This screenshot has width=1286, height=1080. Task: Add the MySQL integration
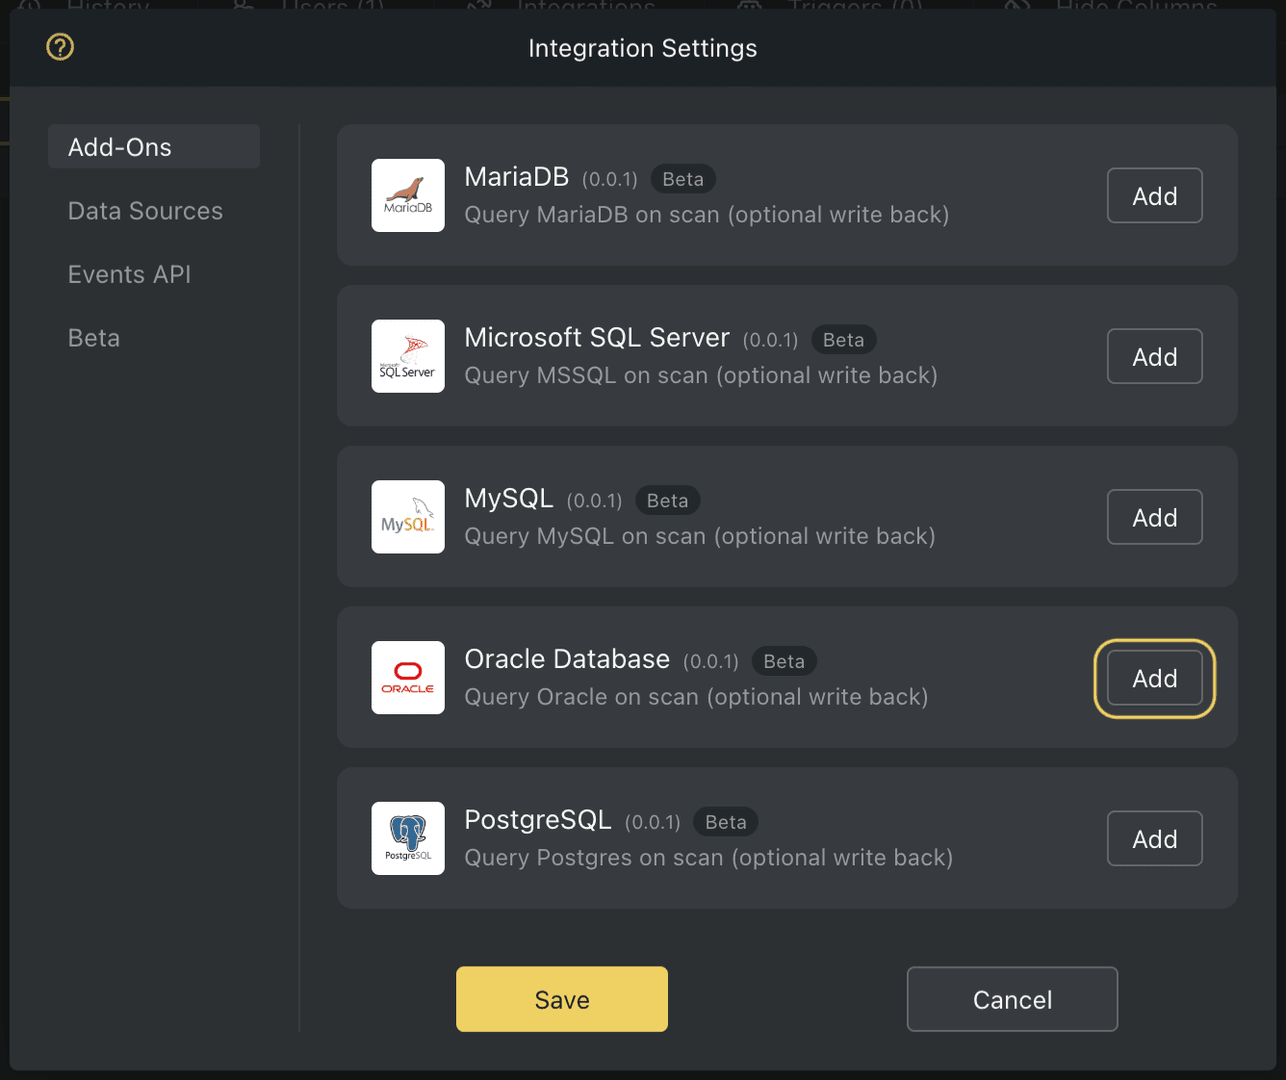click(x=1155, y=518)
